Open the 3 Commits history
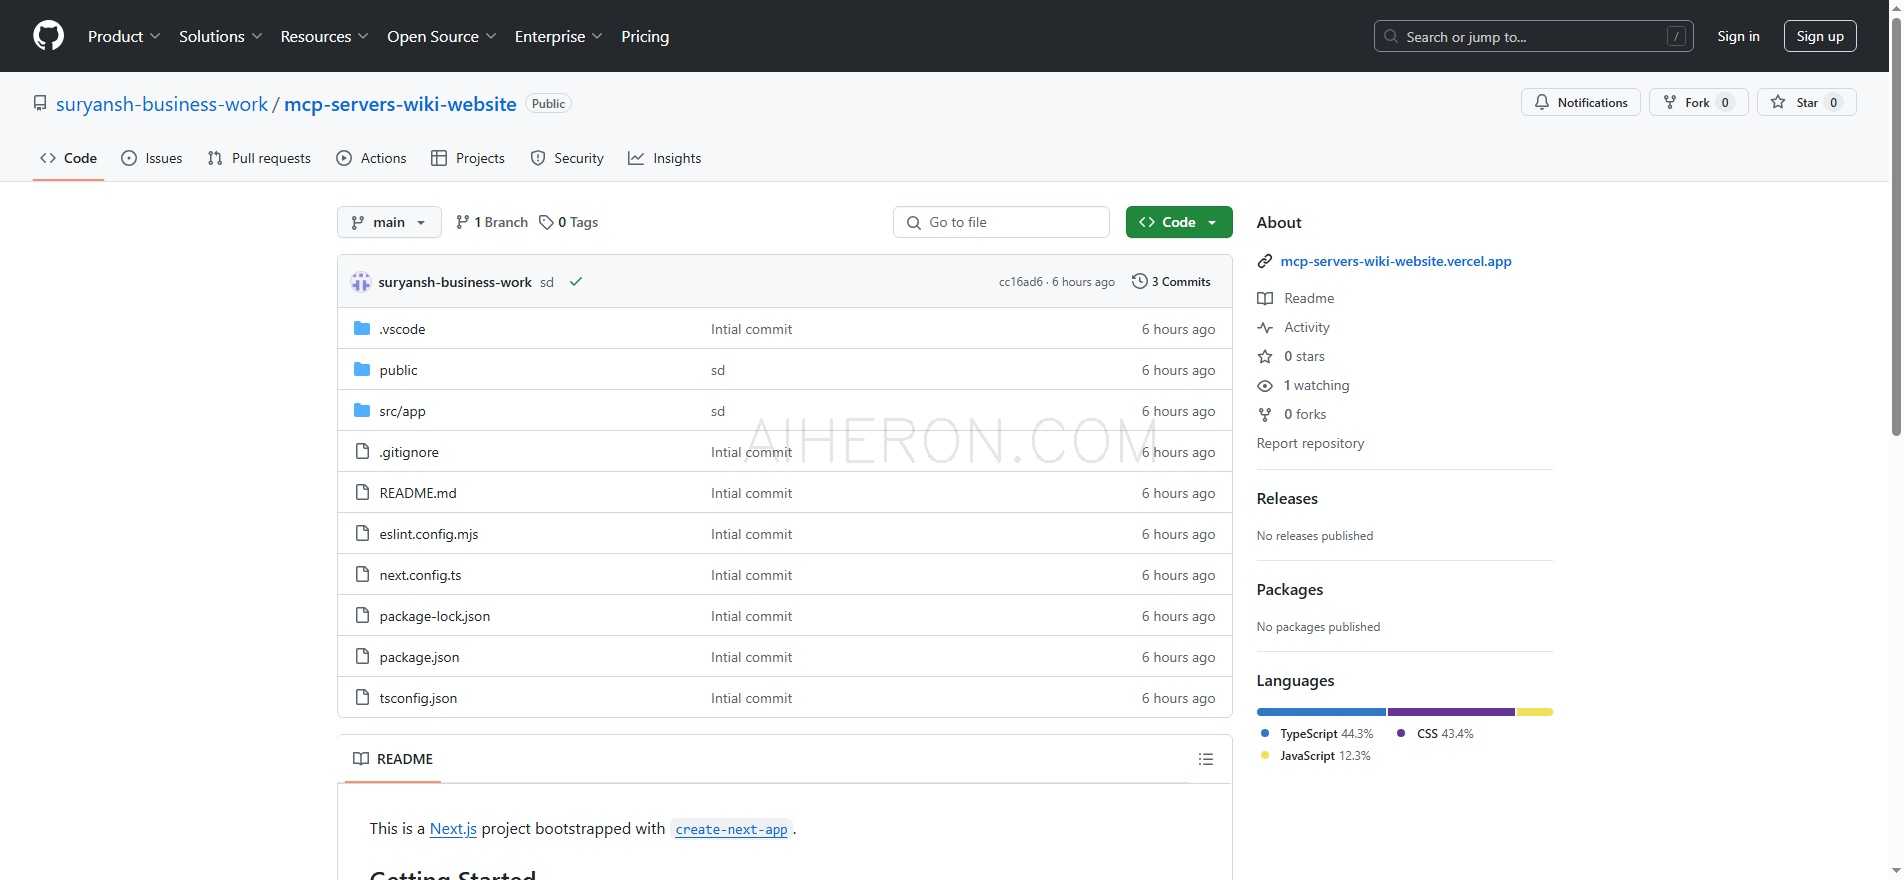 [x=1171, y=282]
